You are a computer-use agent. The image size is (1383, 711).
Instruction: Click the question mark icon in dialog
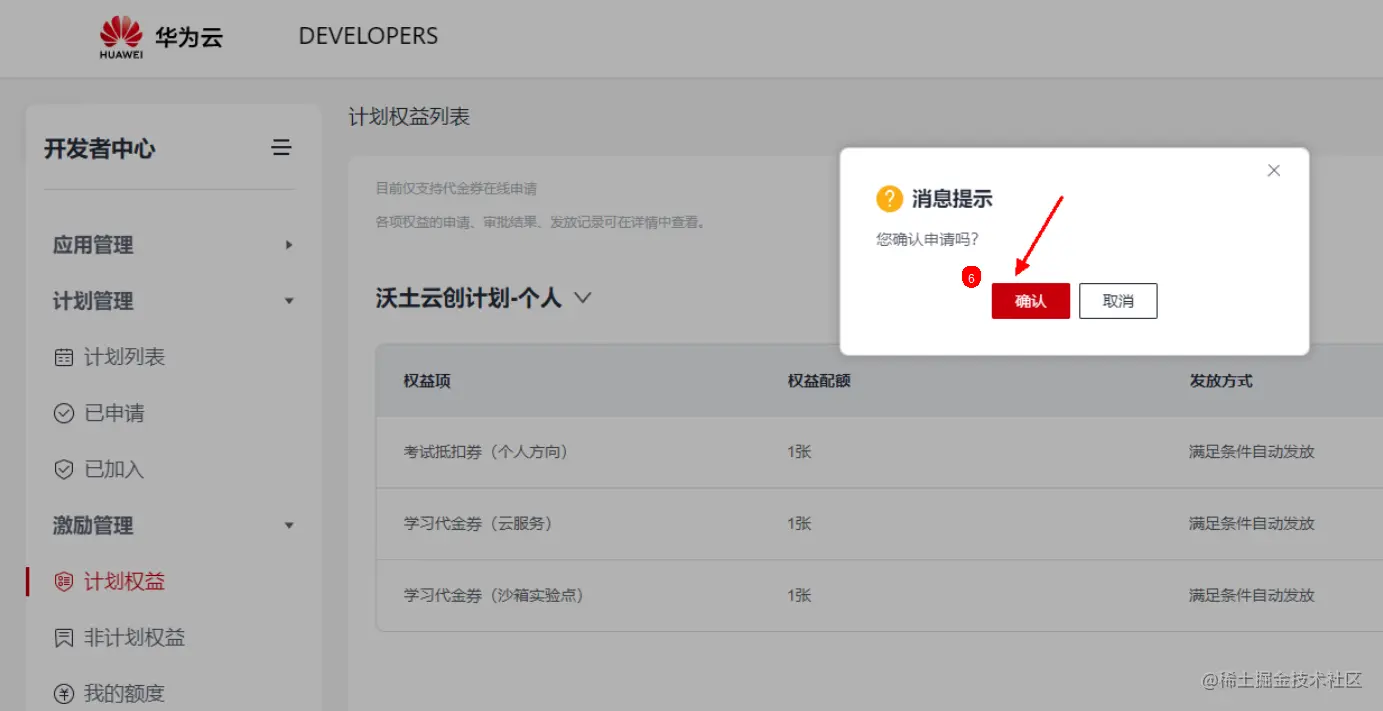889,198
